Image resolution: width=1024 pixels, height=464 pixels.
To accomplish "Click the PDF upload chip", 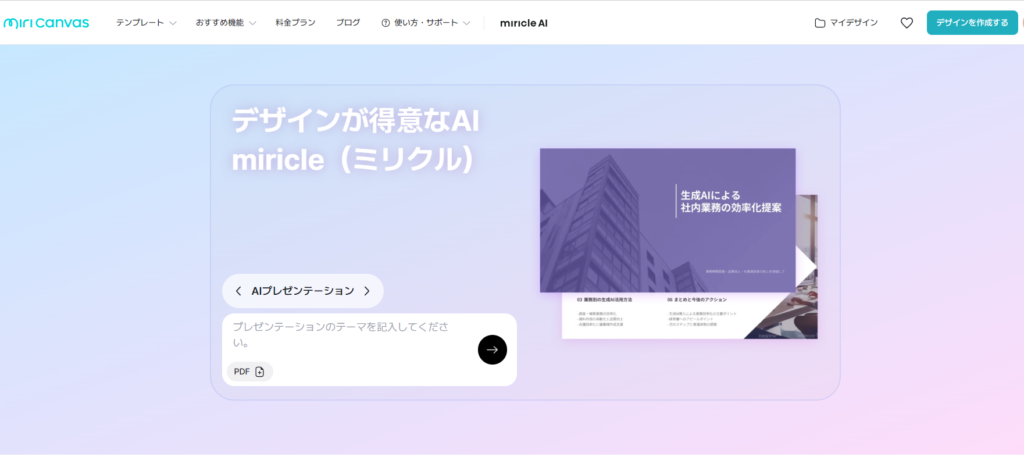I will (x=249, y=371).
